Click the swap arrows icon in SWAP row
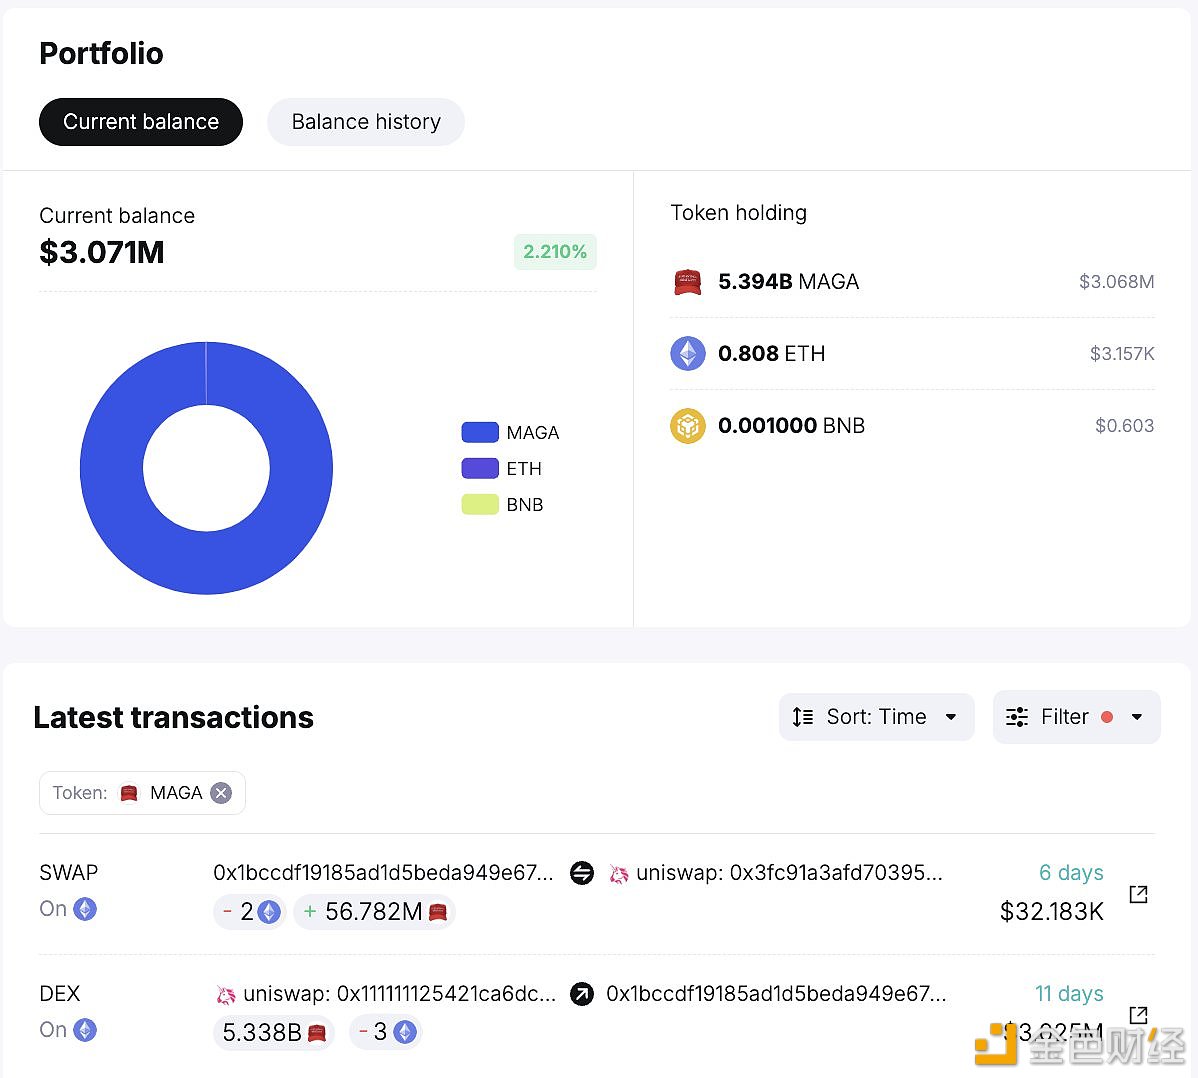This screenshot has width=1198, height=1078. coord(582,872)
